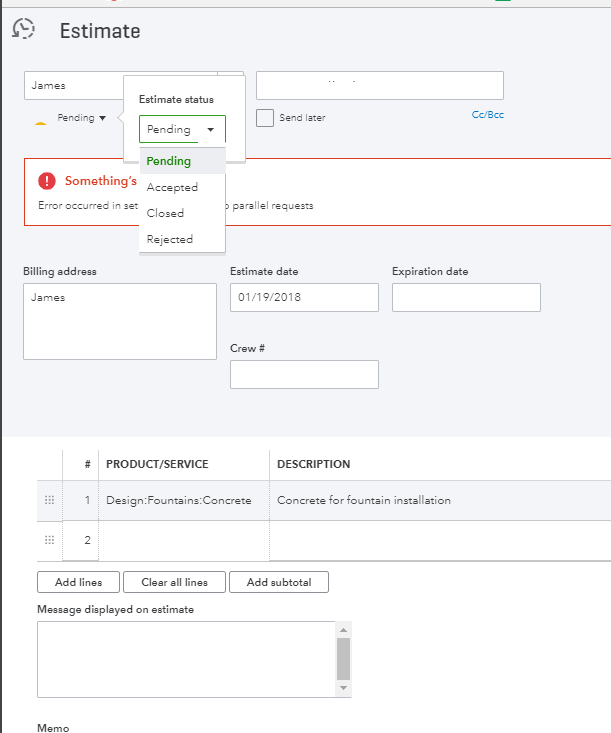This screenshot has width=611, height=733.
Task: Click the Estimate history clock icon
Action: click(23, 29)
